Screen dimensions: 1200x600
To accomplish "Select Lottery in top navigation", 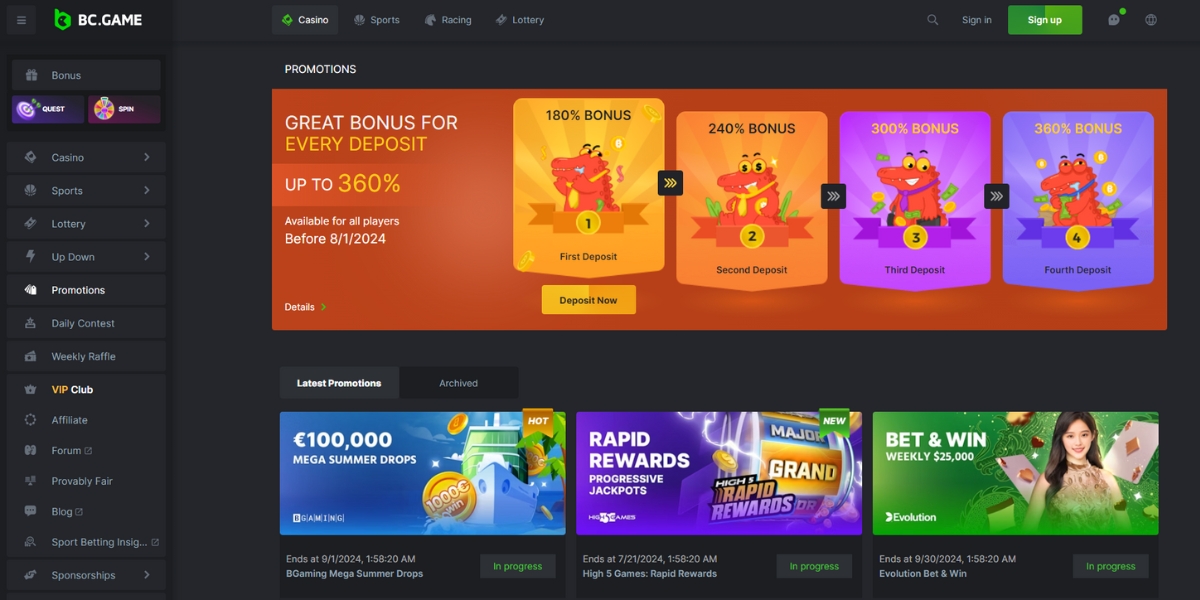I will coord(519,20).
